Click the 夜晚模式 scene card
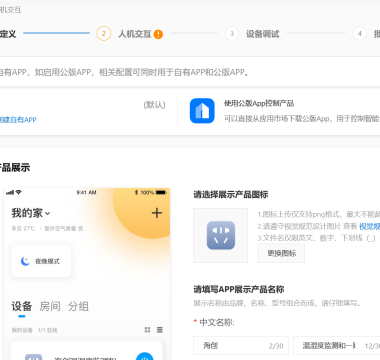This screenshot has height=360, width=380. pos(41,261)
